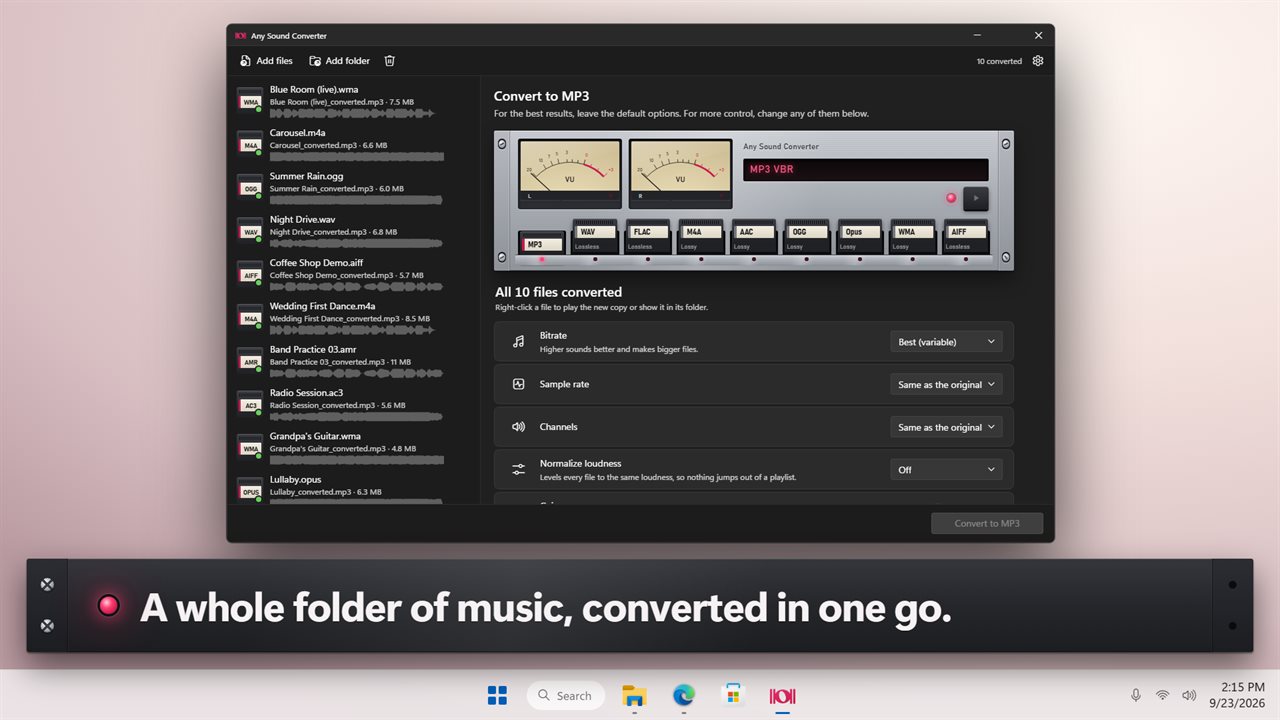
Task: Click the Summer Rain waveform preview
Action: pyautogui.click(x=356, y=200)
